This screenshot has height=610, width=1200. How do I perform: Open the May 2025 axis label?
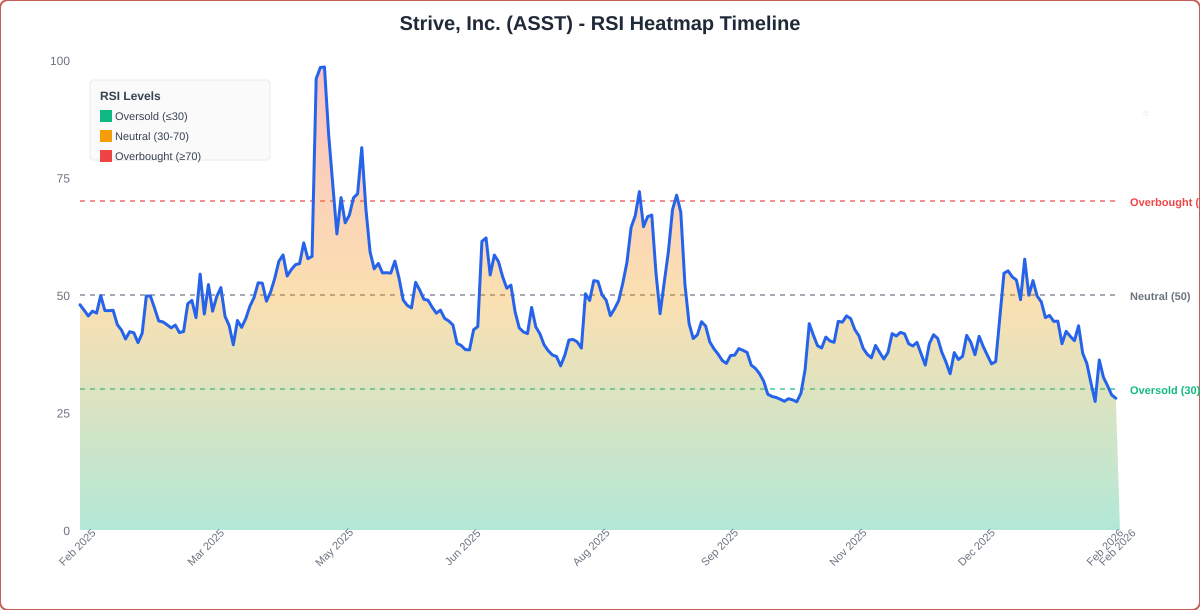(x=333, y=545)
